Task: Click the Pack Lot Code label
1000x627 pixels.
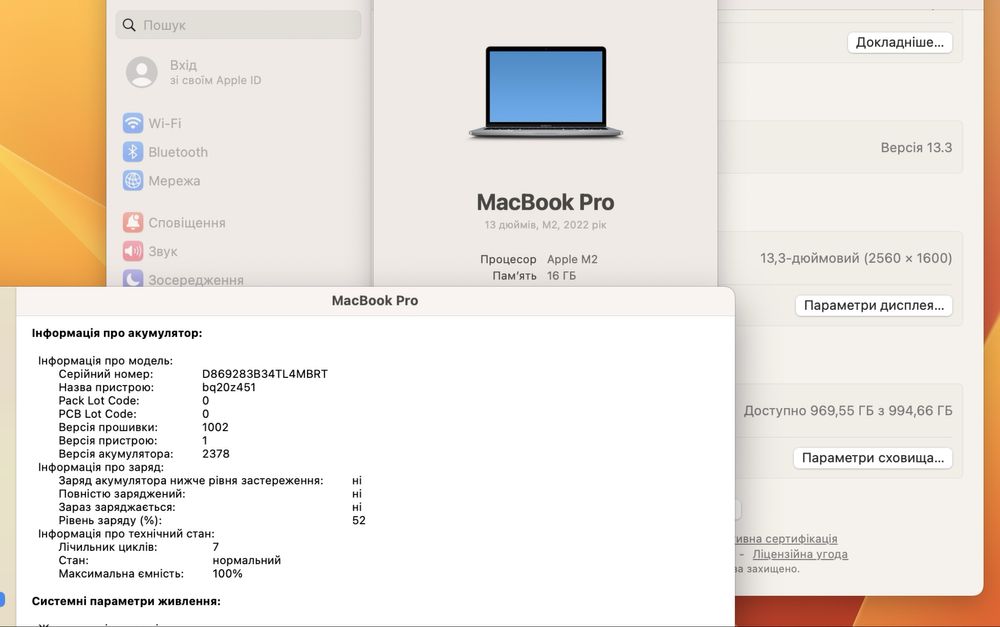Action: coord(99,401)
